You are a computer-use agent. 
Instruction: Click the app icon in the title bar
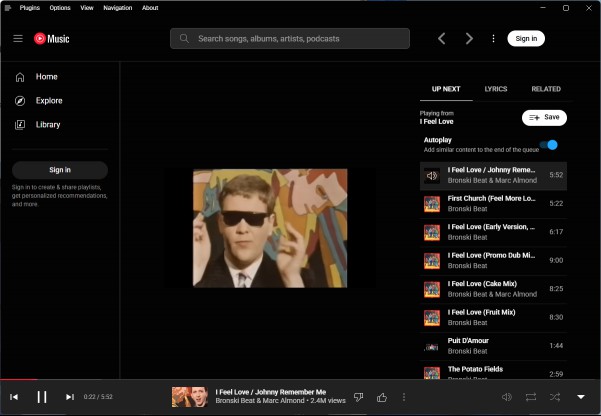7,8
